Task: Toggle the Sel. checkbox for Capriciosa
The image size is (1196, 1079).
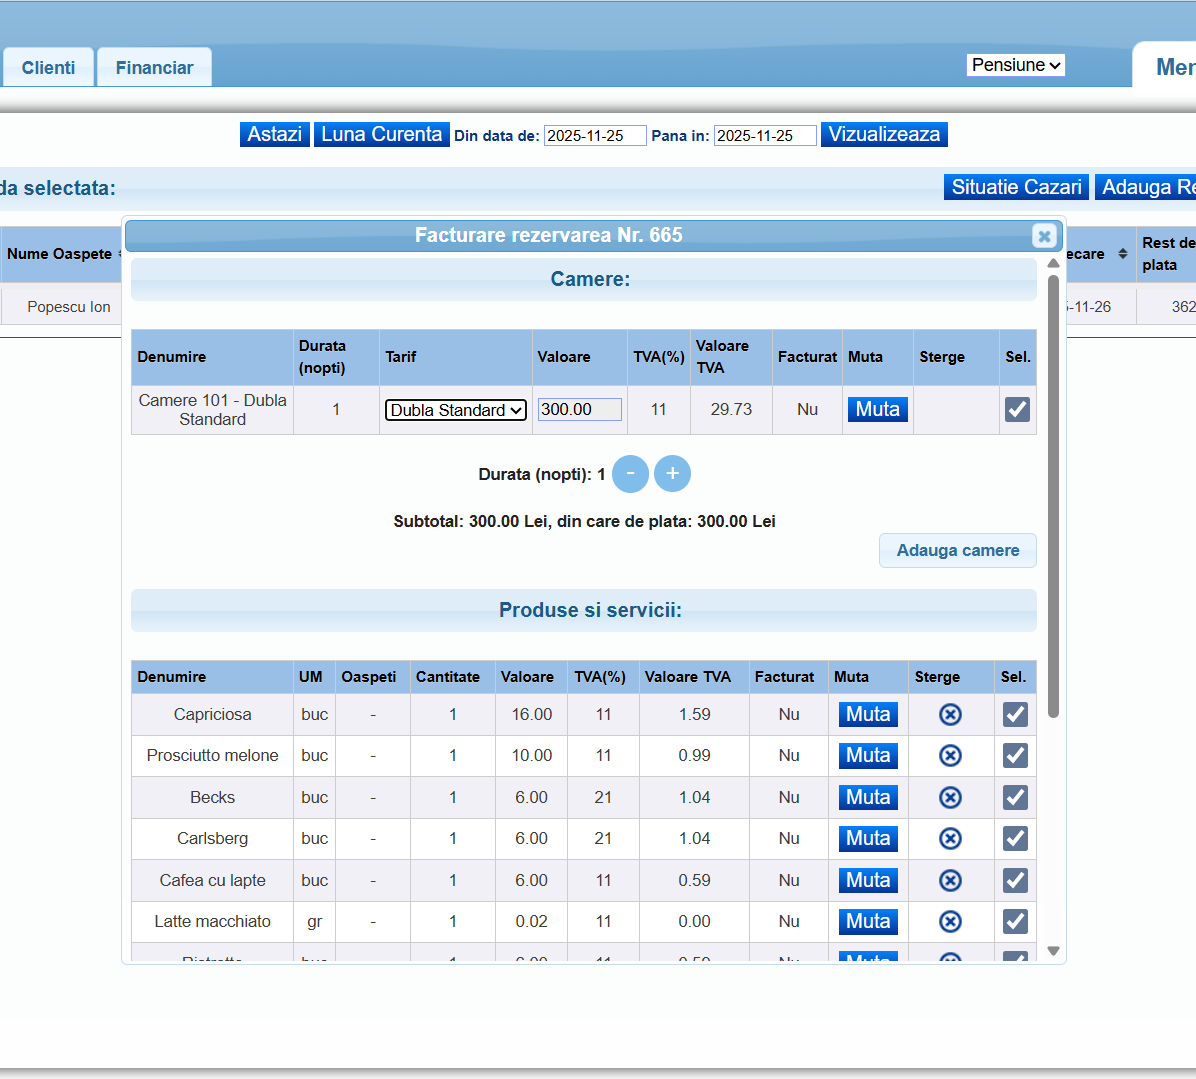Action: point(1015,714)
